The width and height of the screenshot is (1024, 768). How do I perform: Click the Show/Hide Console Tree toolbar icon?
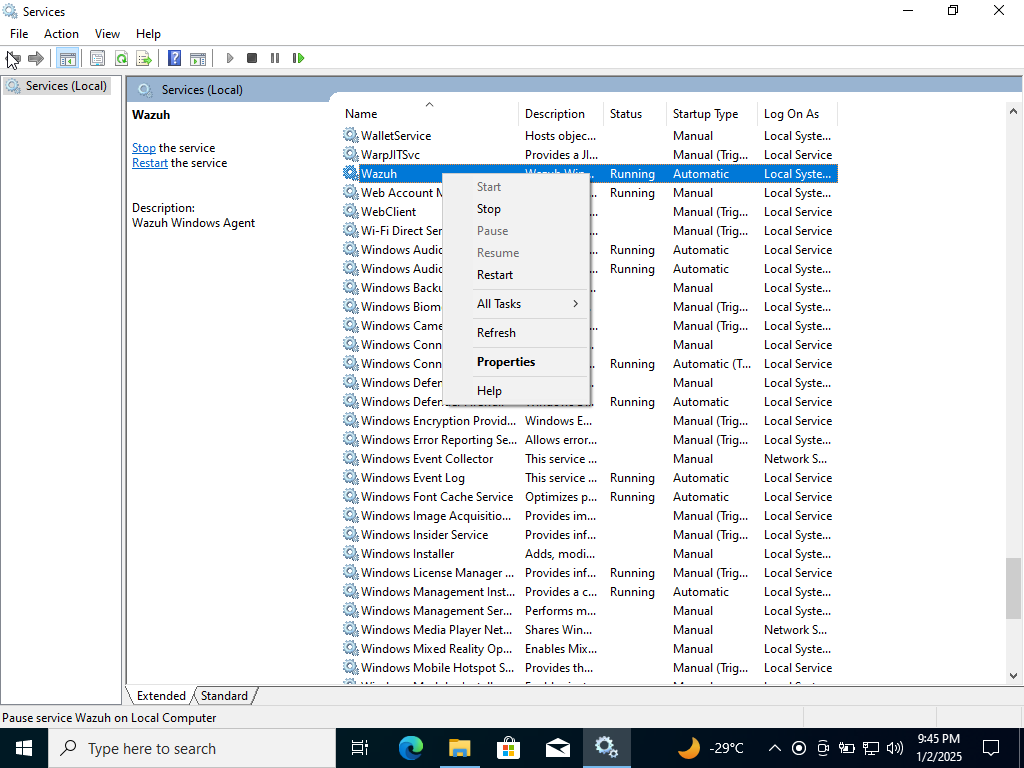click(67, 58)
